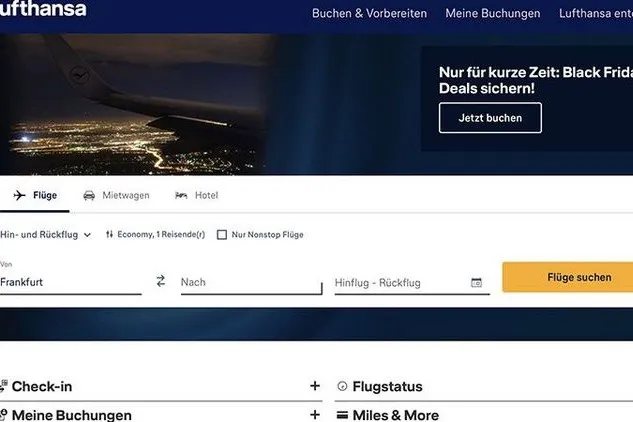Click the lower Meine Buchungen heading
Image resolution: width=633 pixels, height=422 pixels.
(72, 415)
